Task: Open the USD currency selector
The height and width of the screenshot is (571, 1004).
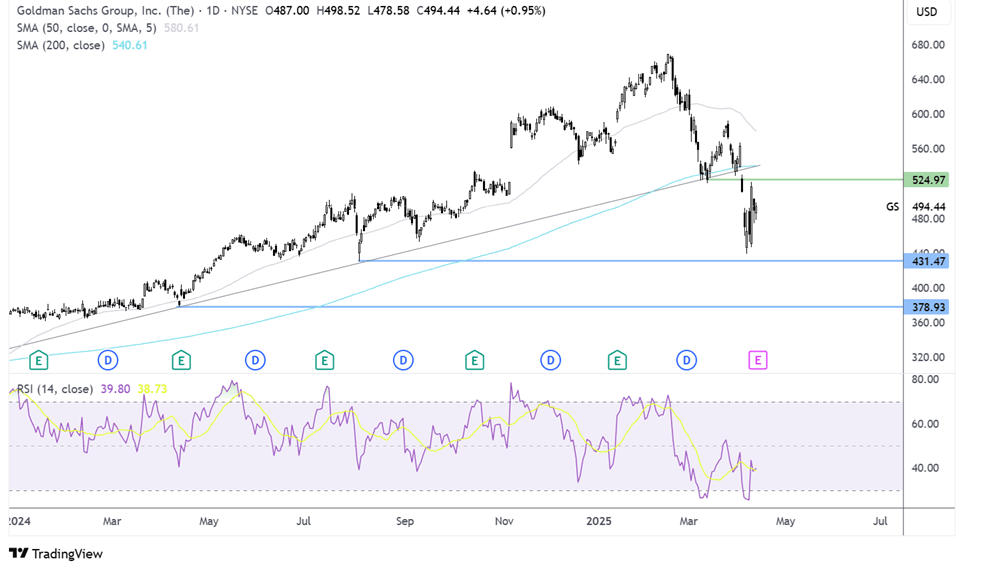Action: (x=927, y=12)
